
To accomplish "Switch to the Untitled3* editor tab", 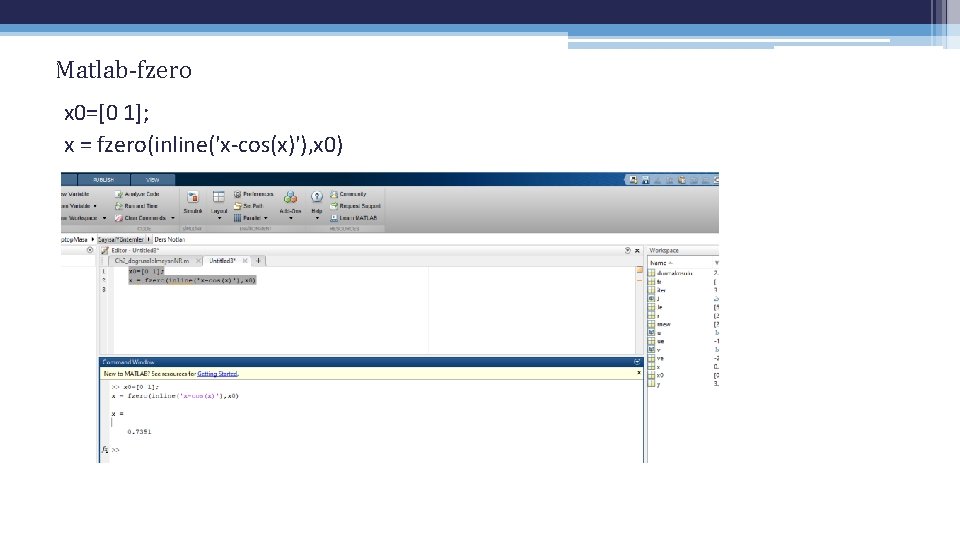I will (222, 261).
